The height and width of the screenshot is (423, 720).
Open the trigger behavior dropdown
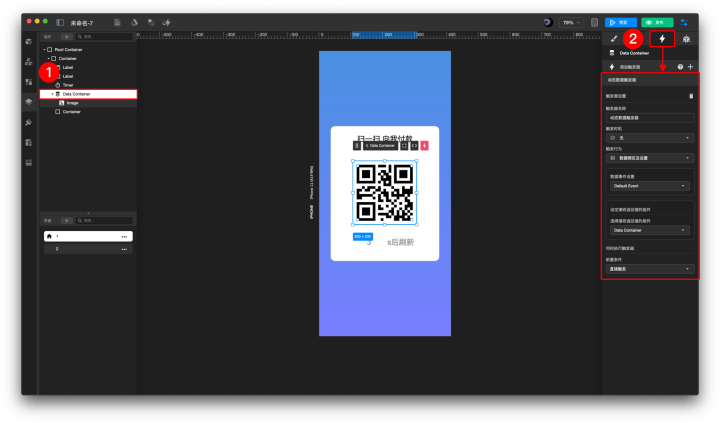(x=650, y=158)
